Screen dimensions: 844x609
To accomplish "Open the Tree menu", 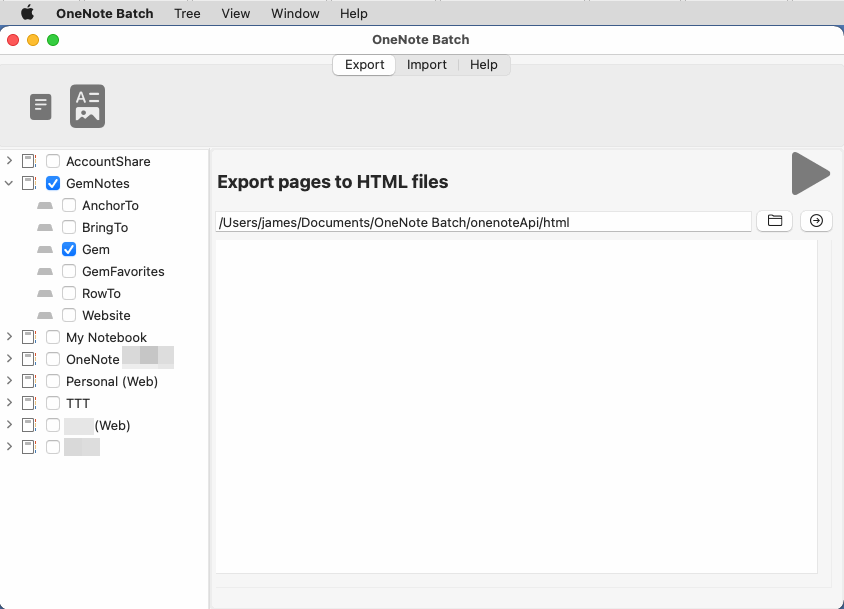I will 187,13.
